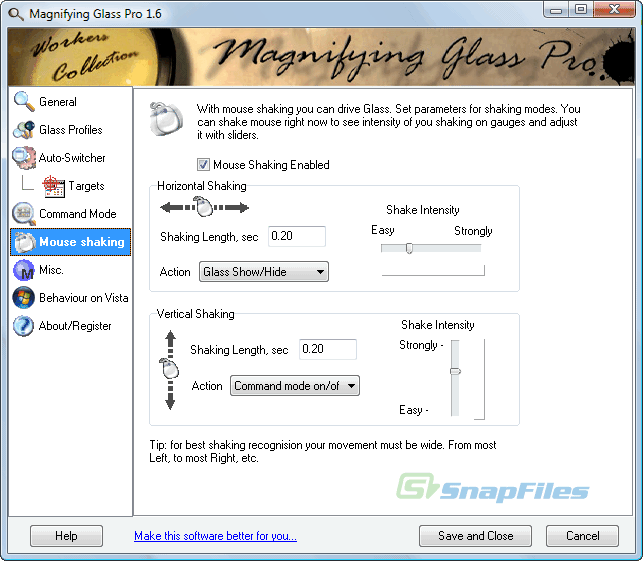Click the Magnifying Glass Pro banner title

[x=406, y=57]
